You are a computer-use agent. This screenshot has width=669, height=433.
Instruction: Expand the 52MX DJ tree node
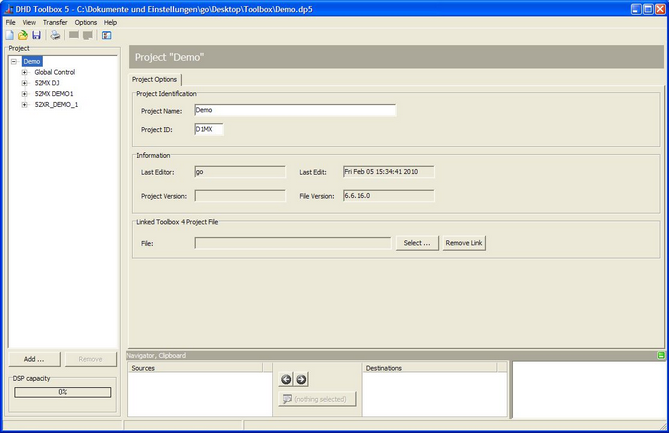(24, 83)
